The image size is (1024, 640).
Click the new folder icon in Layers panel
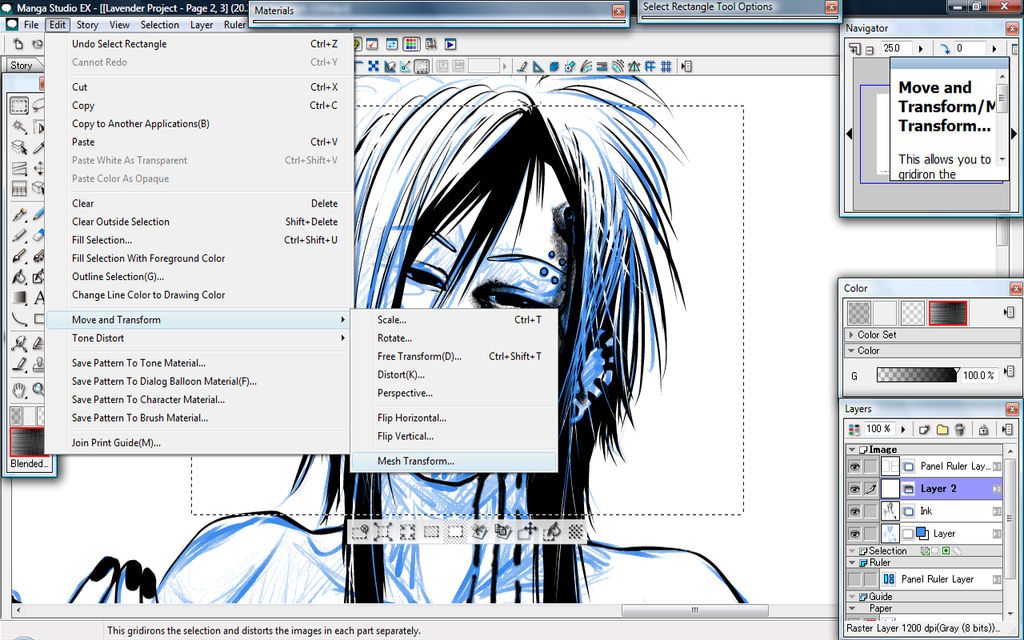942,429
